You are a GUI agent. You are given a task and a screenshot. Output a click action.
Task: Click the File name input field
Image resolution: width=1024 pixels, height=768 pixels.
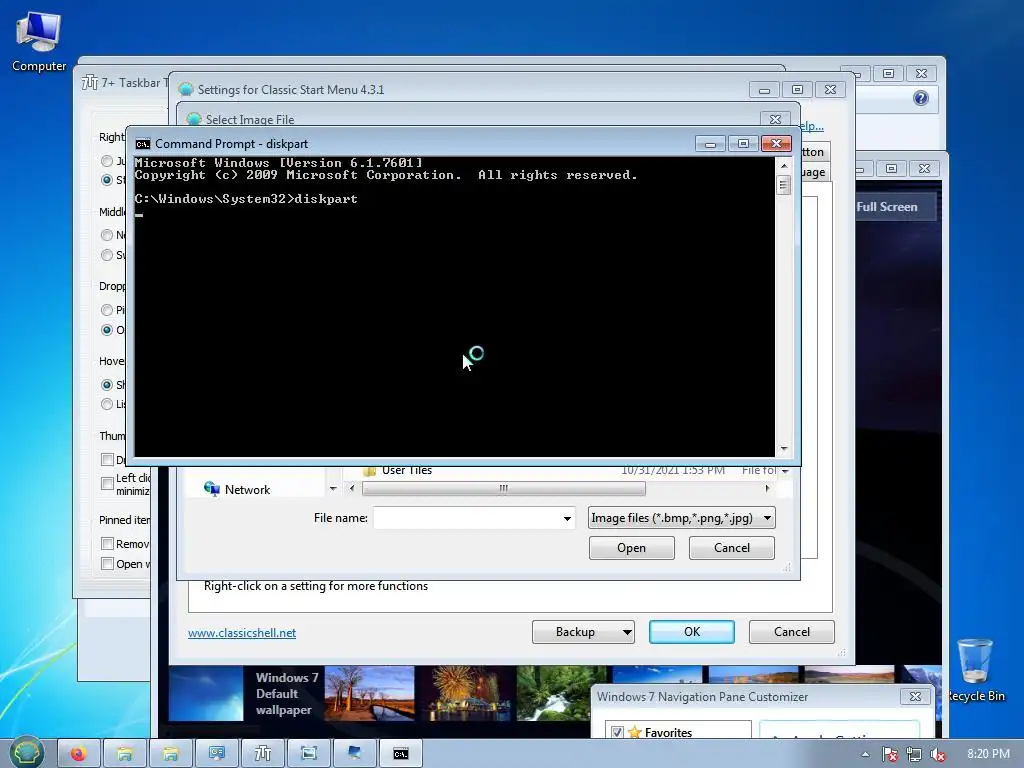[466, 519]
